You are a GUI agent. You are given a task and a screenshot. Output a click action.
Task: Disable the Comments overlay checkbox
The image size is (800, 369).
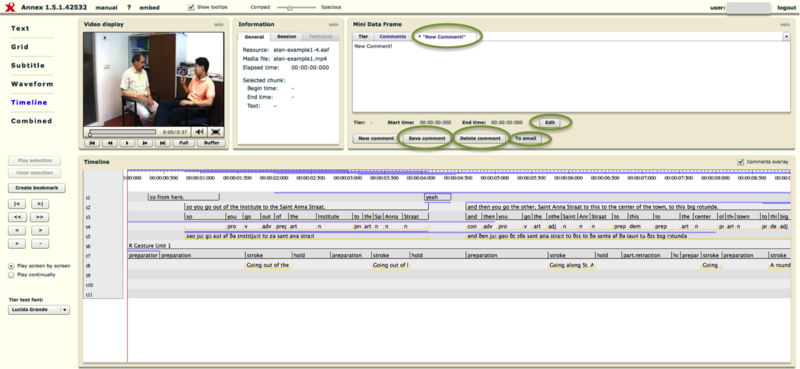tap(741, 162)
